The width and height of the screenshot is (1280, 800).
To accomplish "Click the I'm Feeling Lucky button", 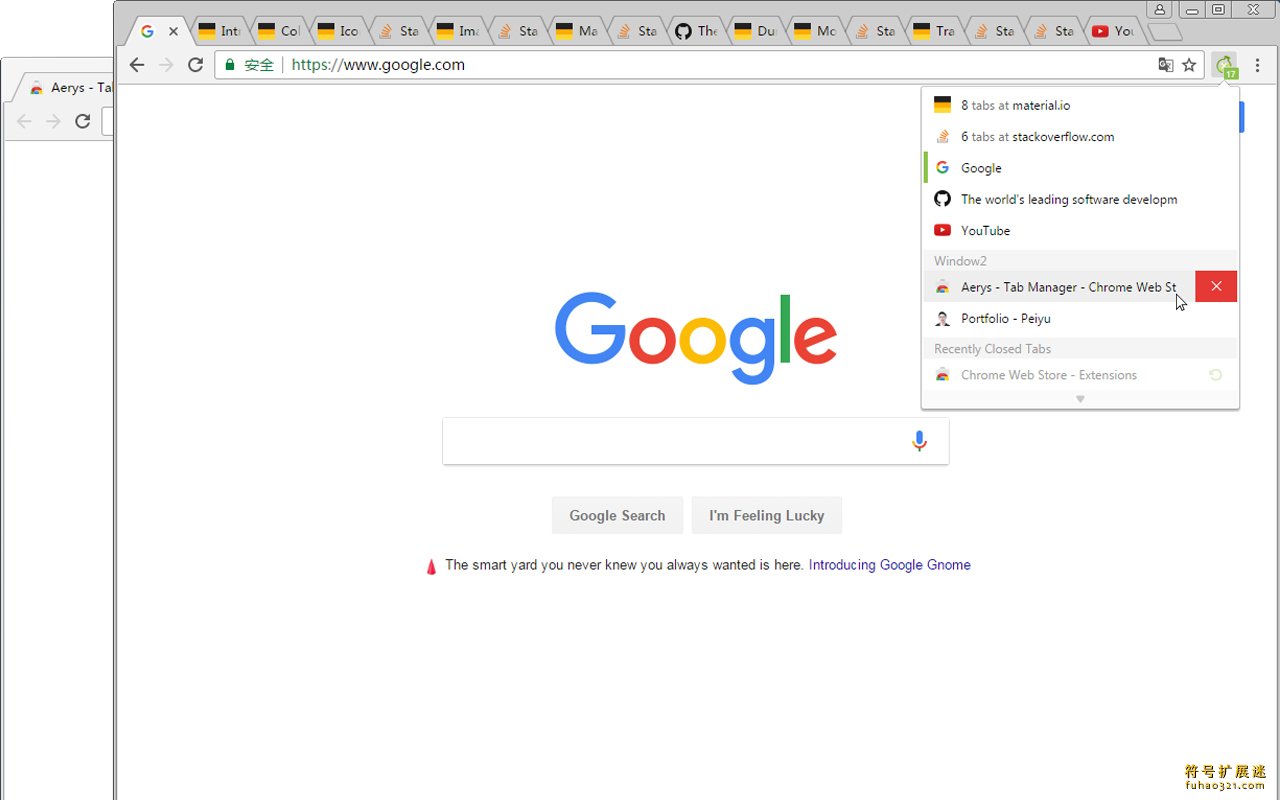I will pos(767,515).
